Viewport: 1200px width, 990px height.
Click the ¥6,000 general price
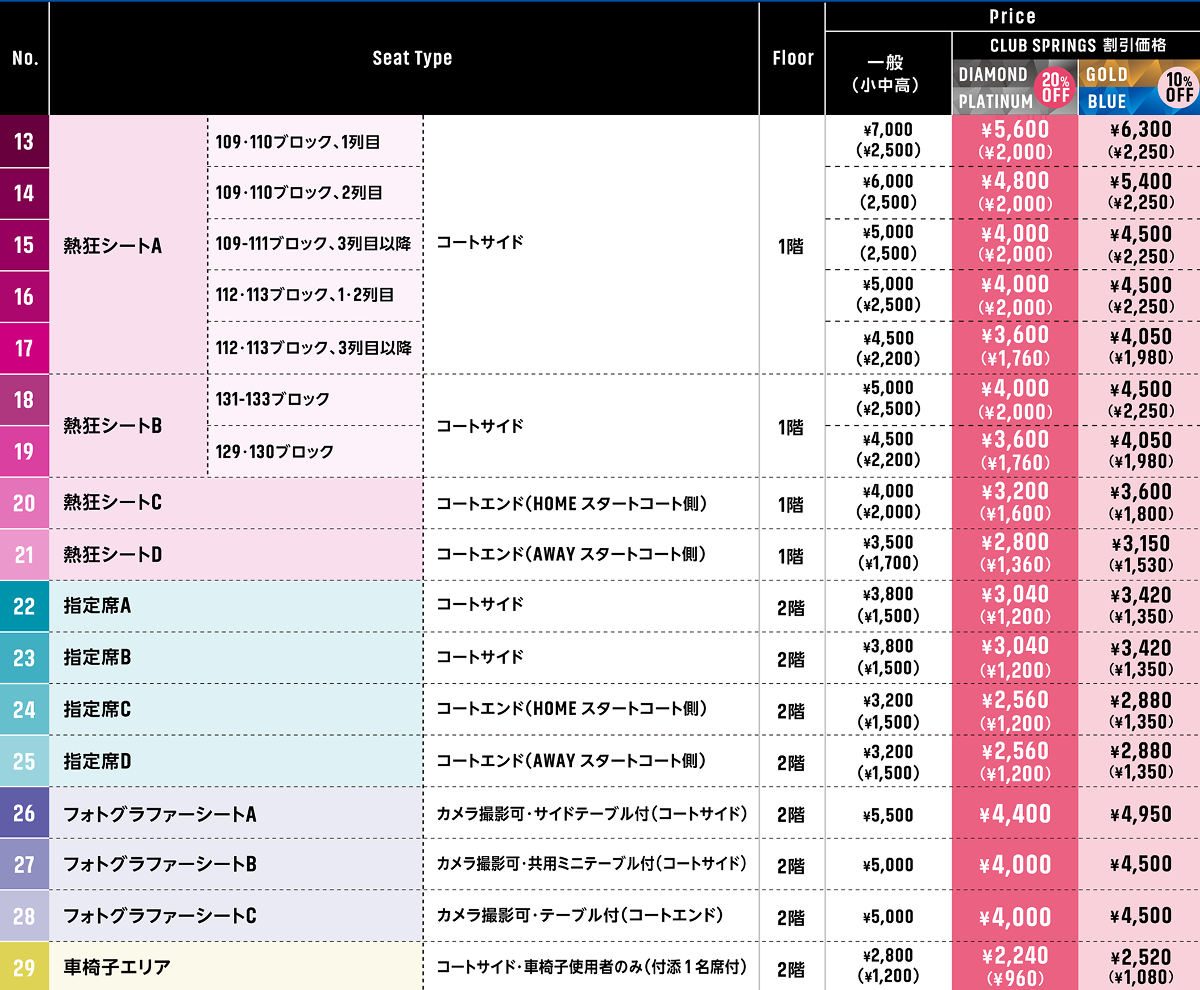point(887,182)
